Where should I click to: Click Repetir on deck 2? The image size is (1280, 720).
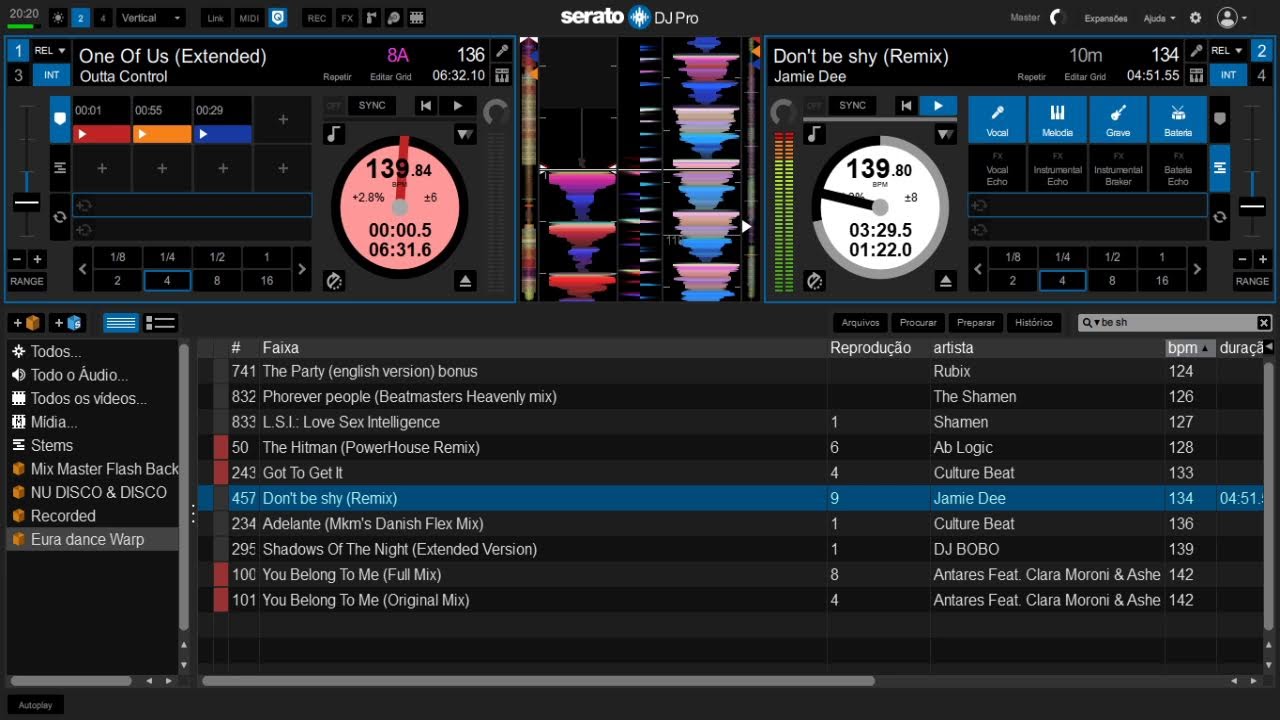pyautogui.click(x=1032, y=77)
